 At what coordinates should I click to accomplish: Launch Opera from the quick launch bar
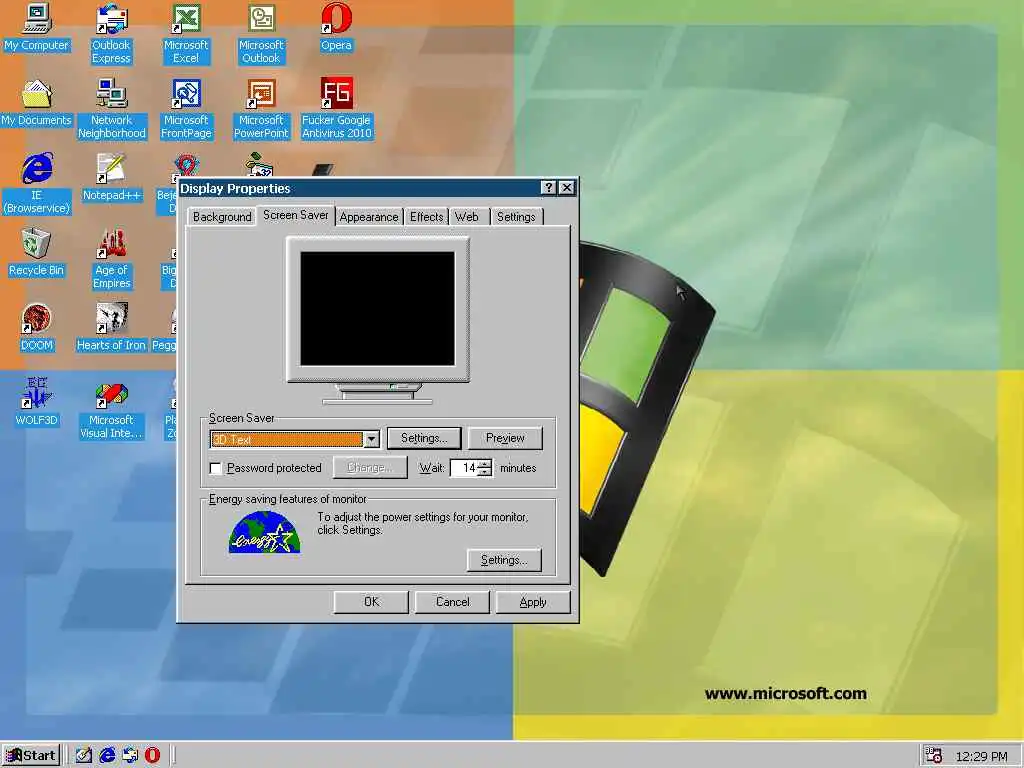(152, 756)
